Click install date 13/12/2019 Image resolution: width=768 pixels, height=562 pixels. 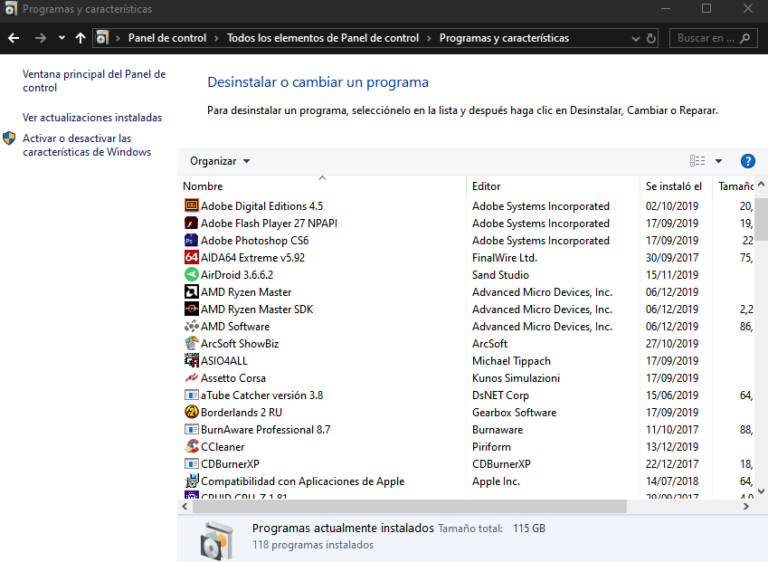coord(672,446)
